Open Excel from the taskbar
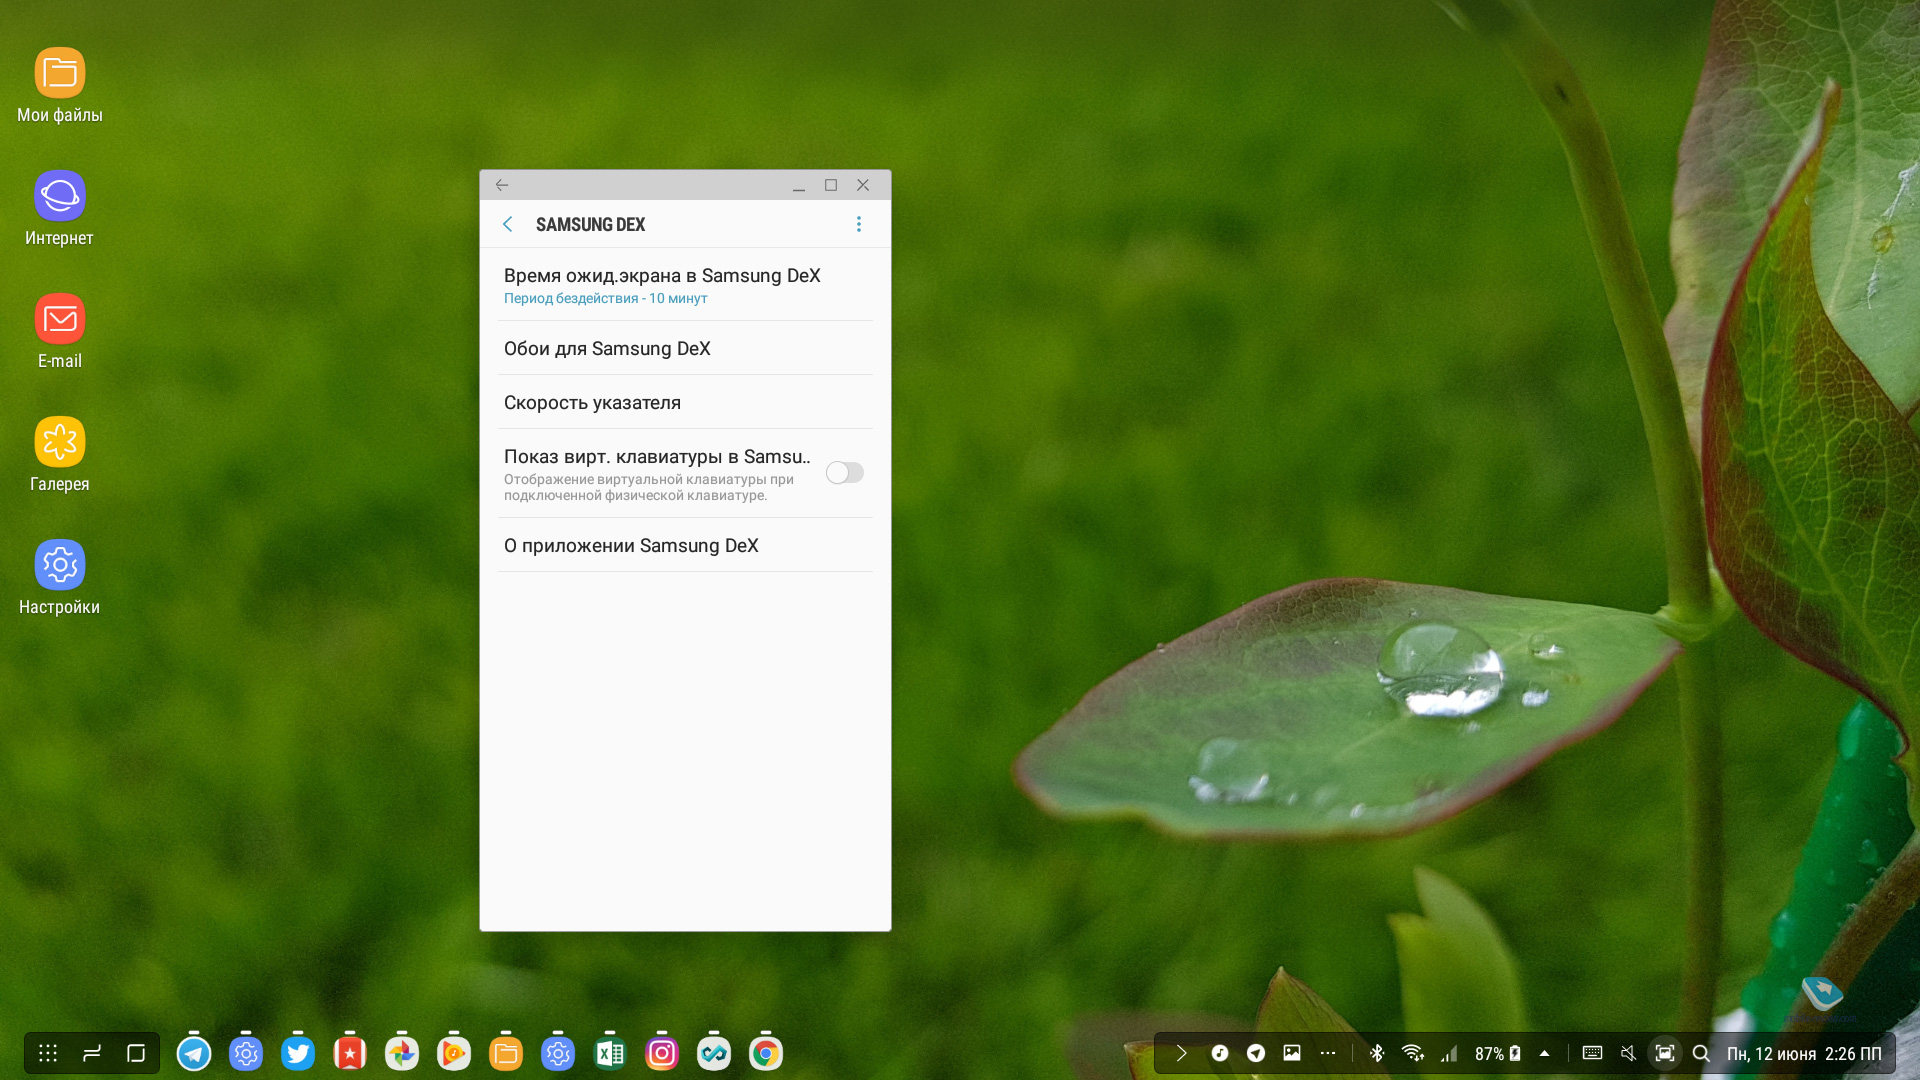 coord(610,1053)
